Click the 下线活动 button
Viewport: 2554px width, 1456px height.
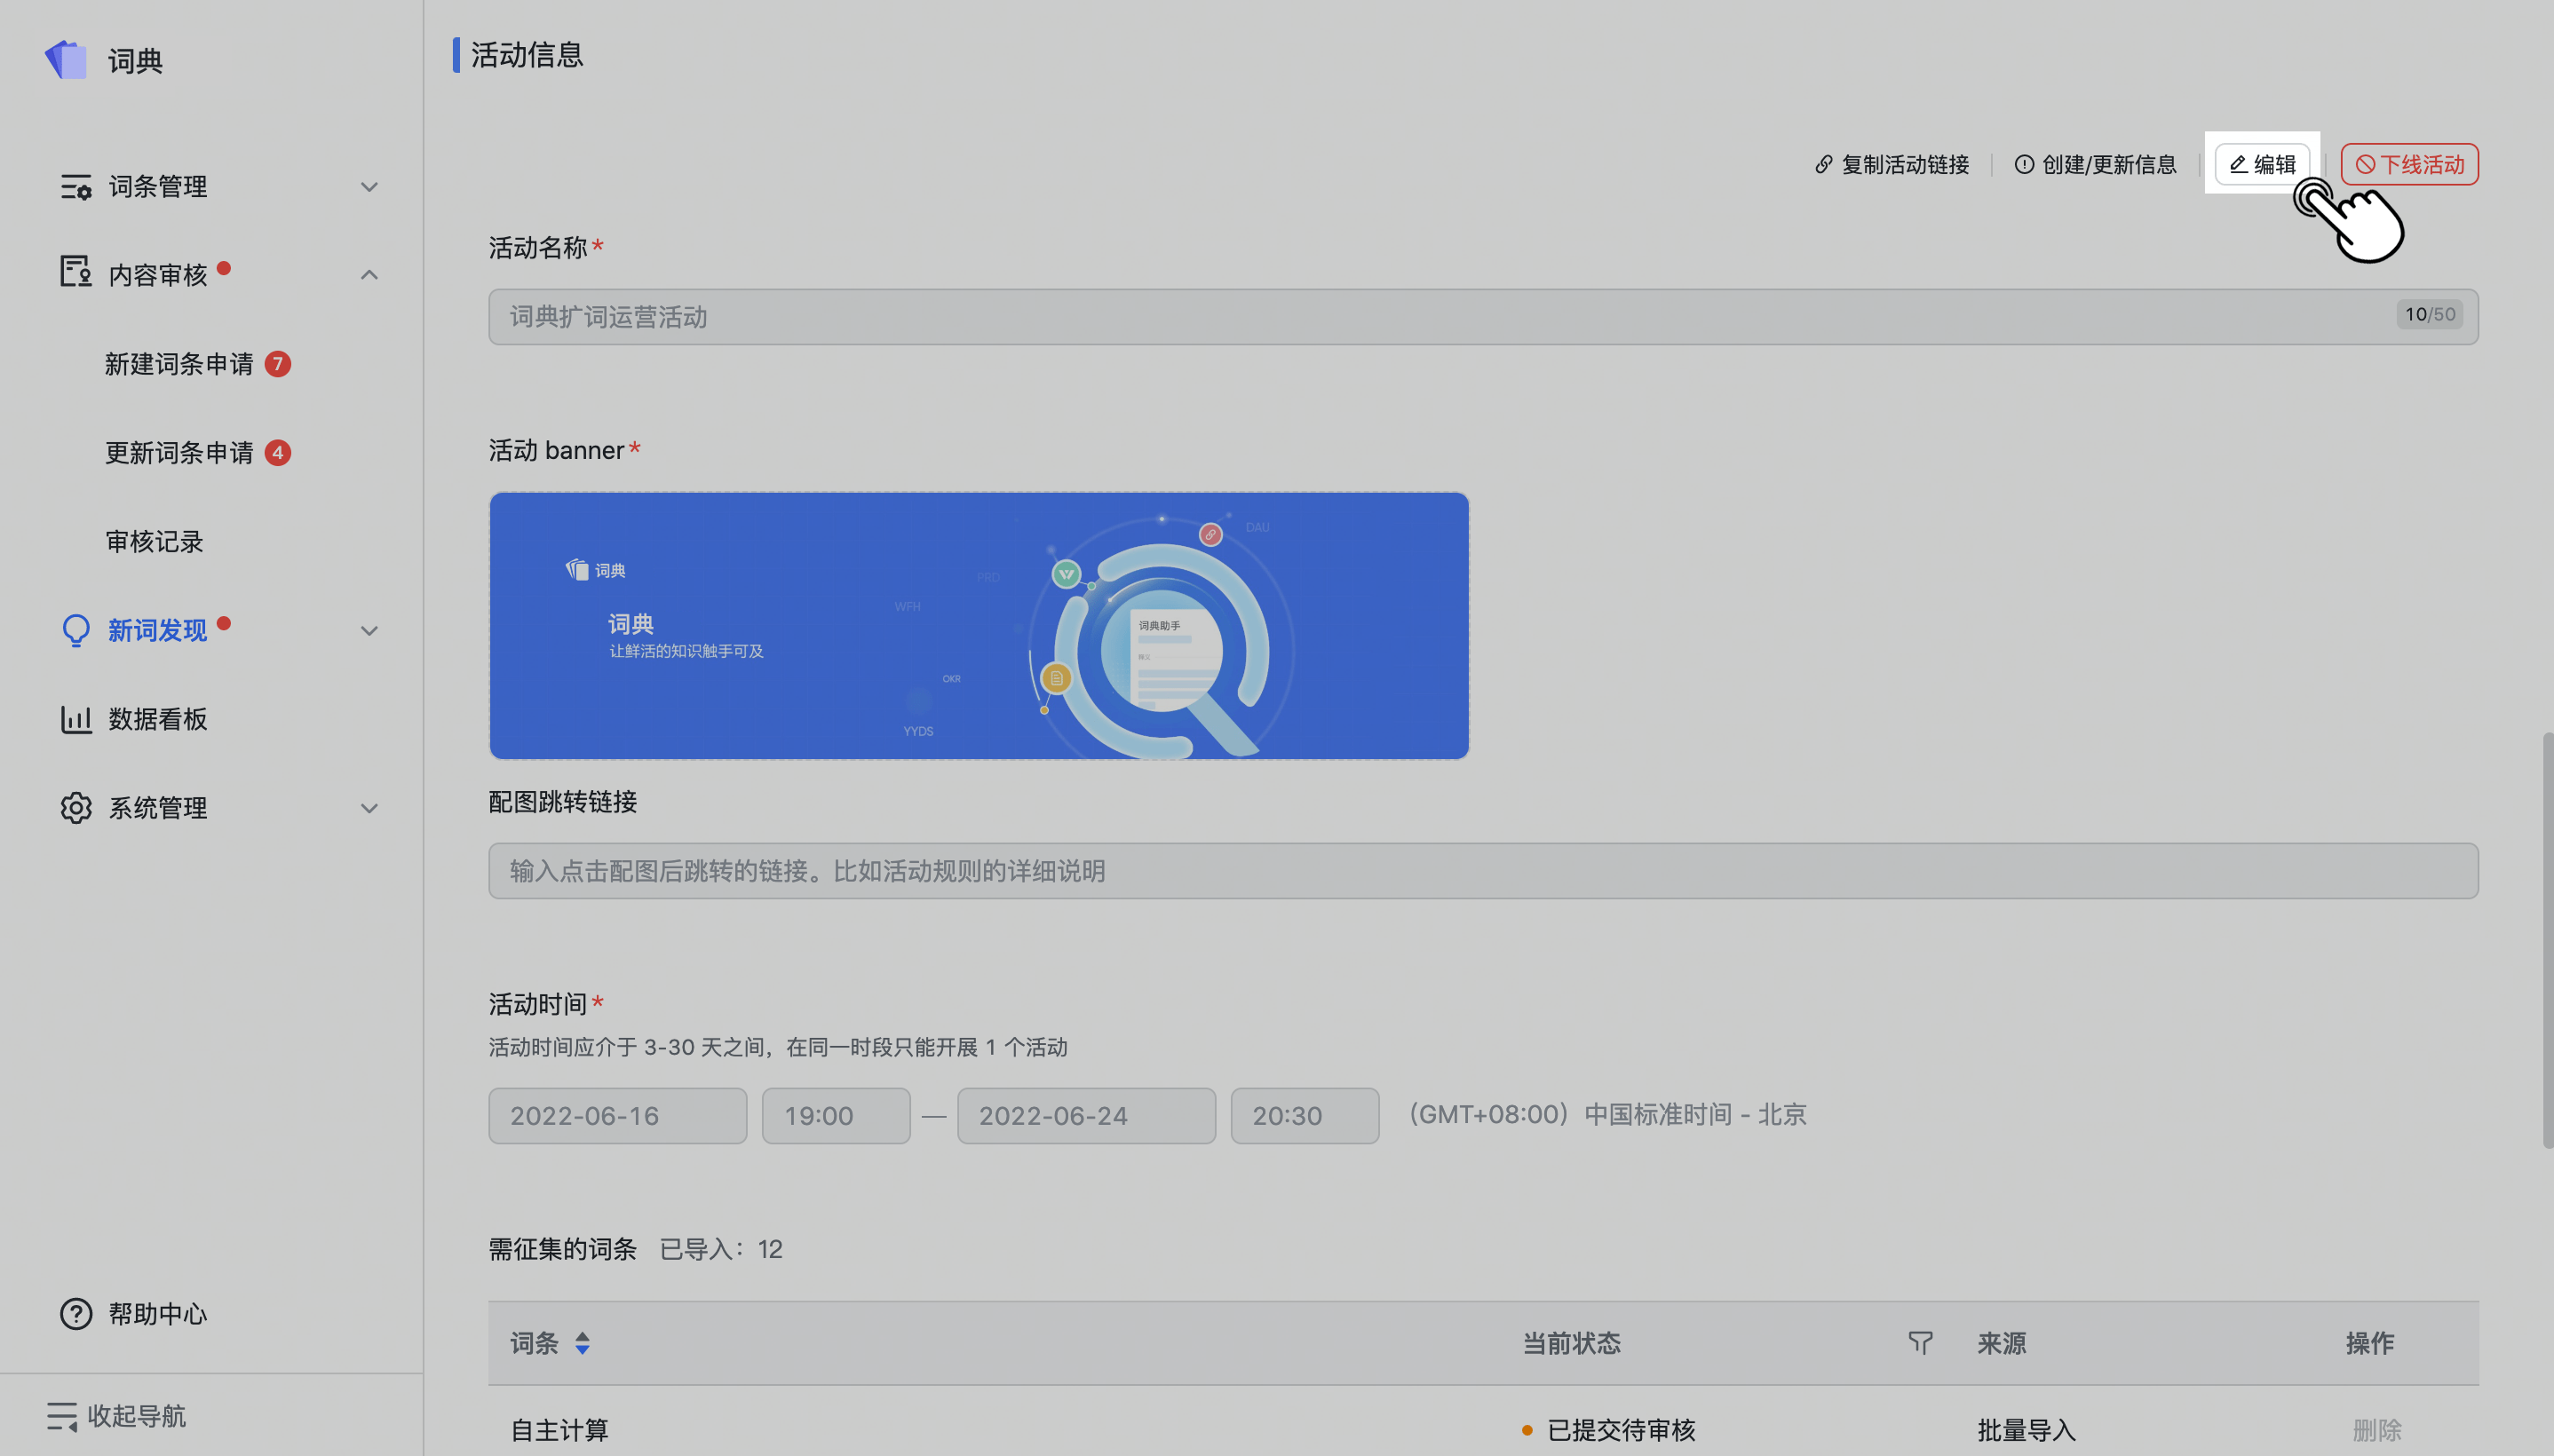pos(2409,164)
